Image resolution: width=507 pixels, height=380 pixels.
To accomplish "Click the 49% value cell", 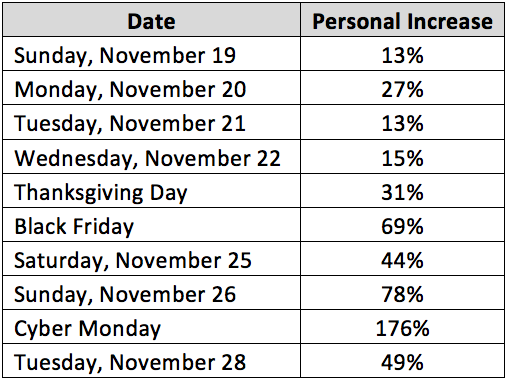I will tap(402, 361).
